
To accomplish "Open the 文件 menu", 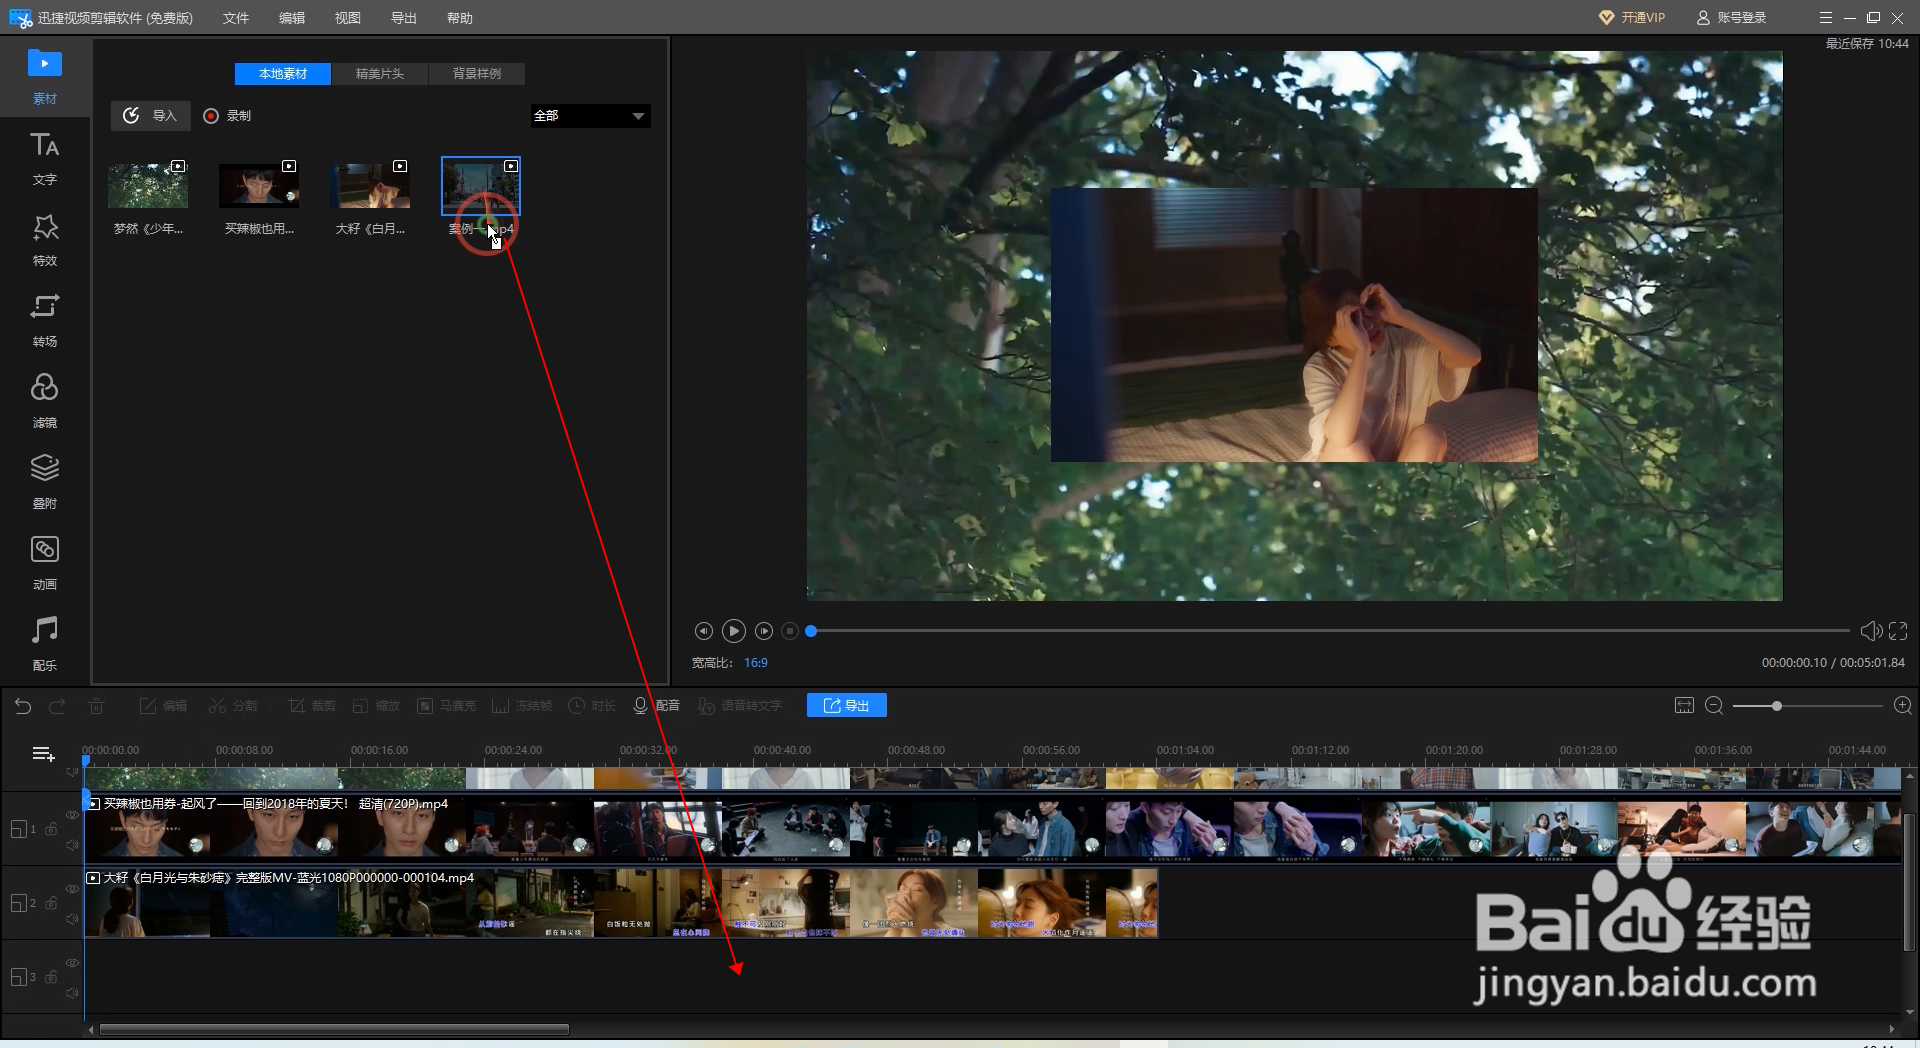I will (236, 18).
